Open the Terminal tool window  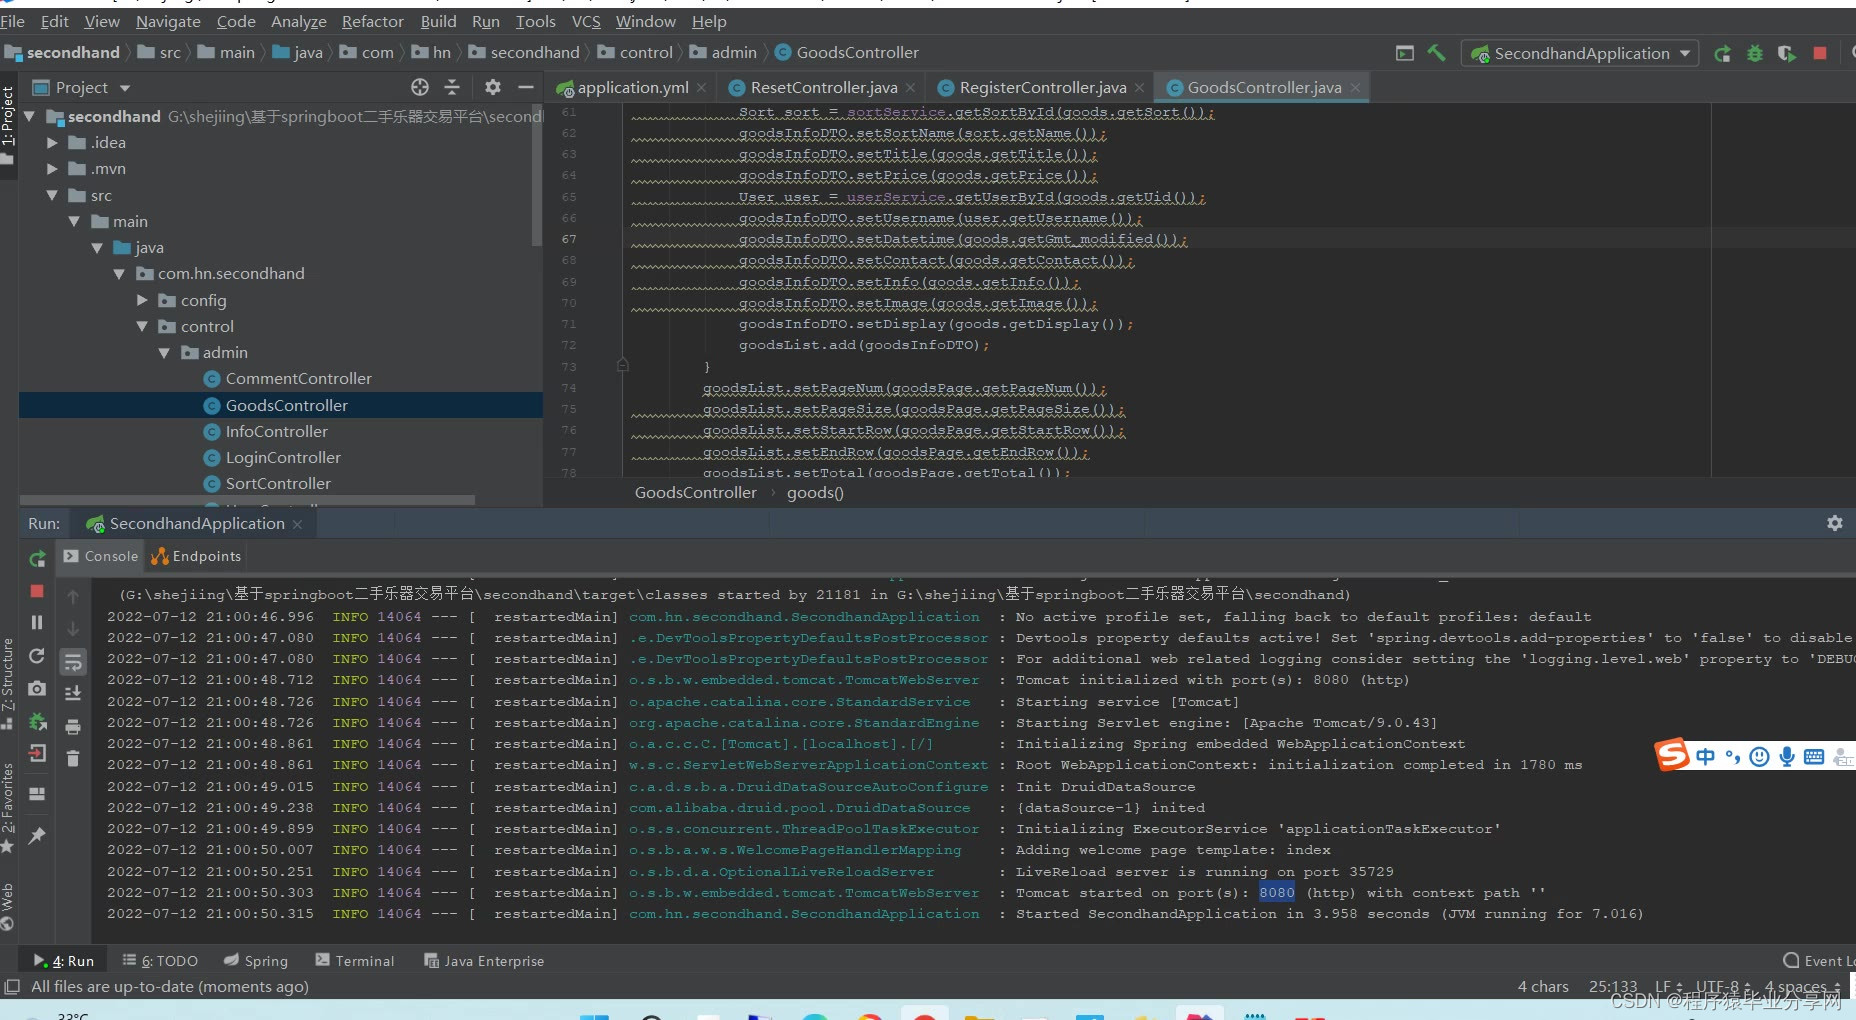point(355,961)
